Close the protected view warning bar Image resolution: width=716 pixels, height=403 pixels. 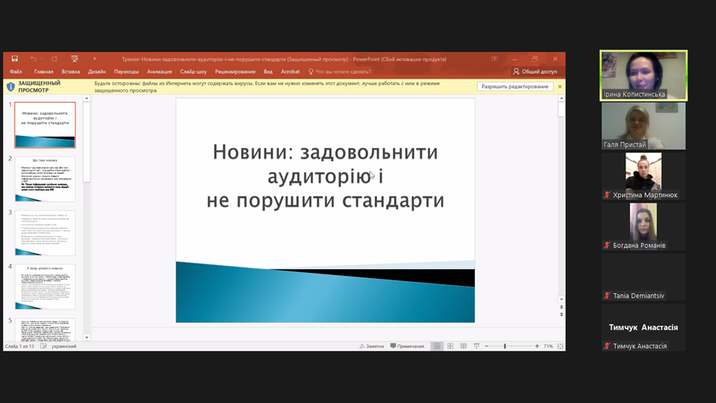coord(560,87)
